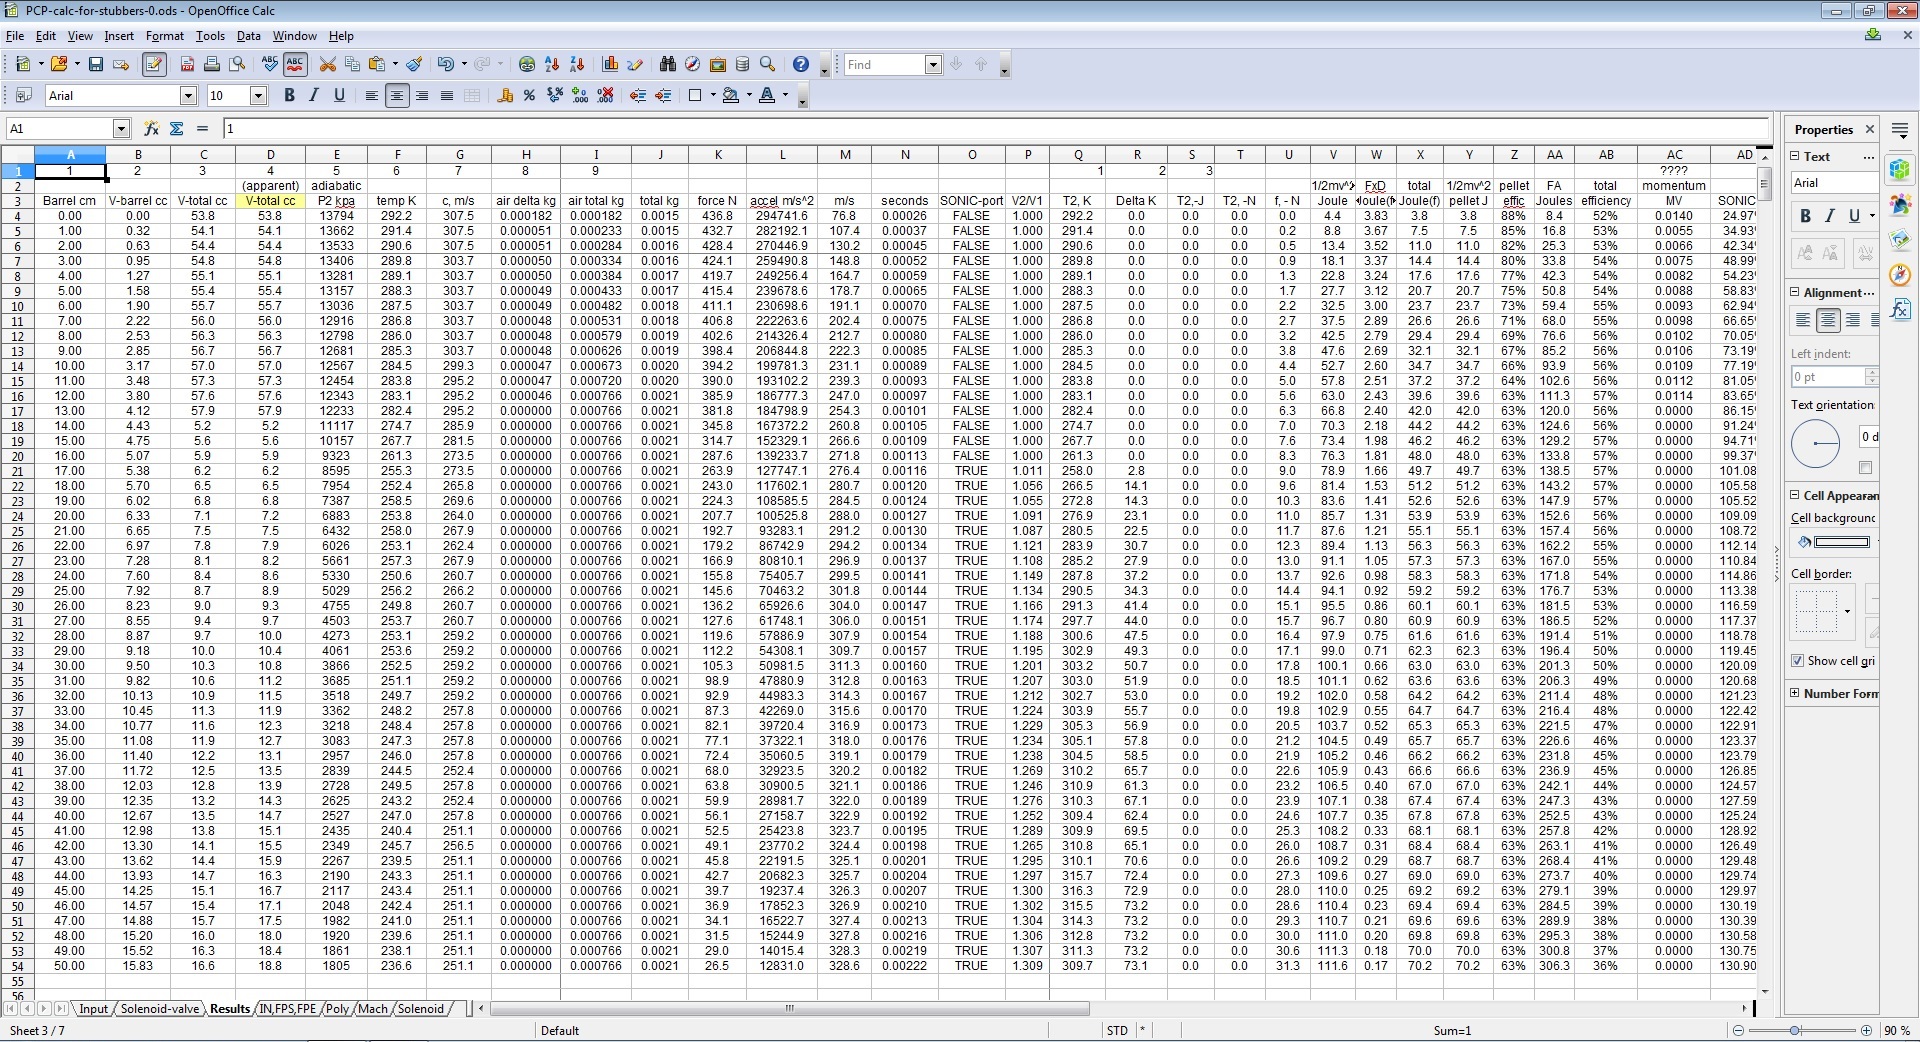
Task: Toggle Align Center Horizontally in toolbar
Action: pyautogui.click(x=397, y=96)
